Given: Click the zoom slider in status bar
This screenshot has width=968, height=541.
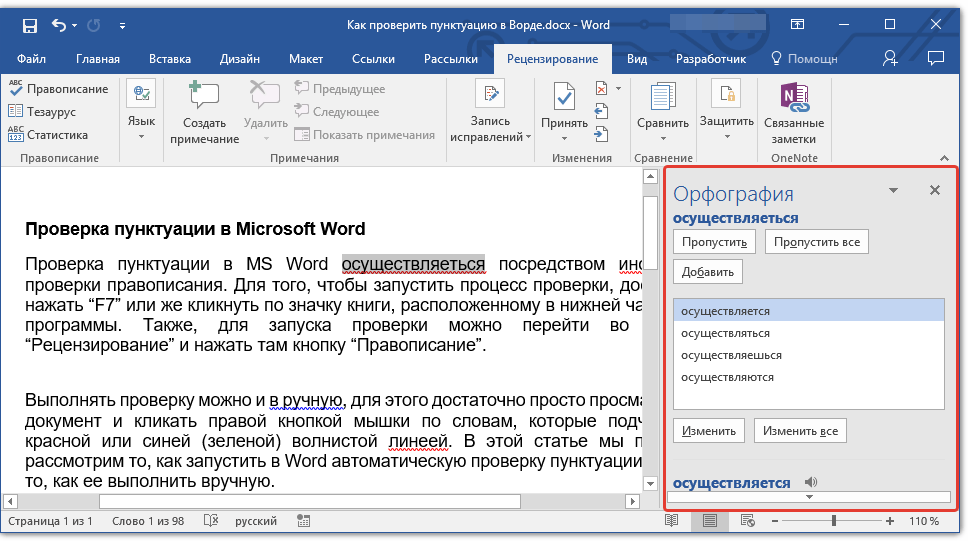Looking at the screenshot, I should (834, 521).
